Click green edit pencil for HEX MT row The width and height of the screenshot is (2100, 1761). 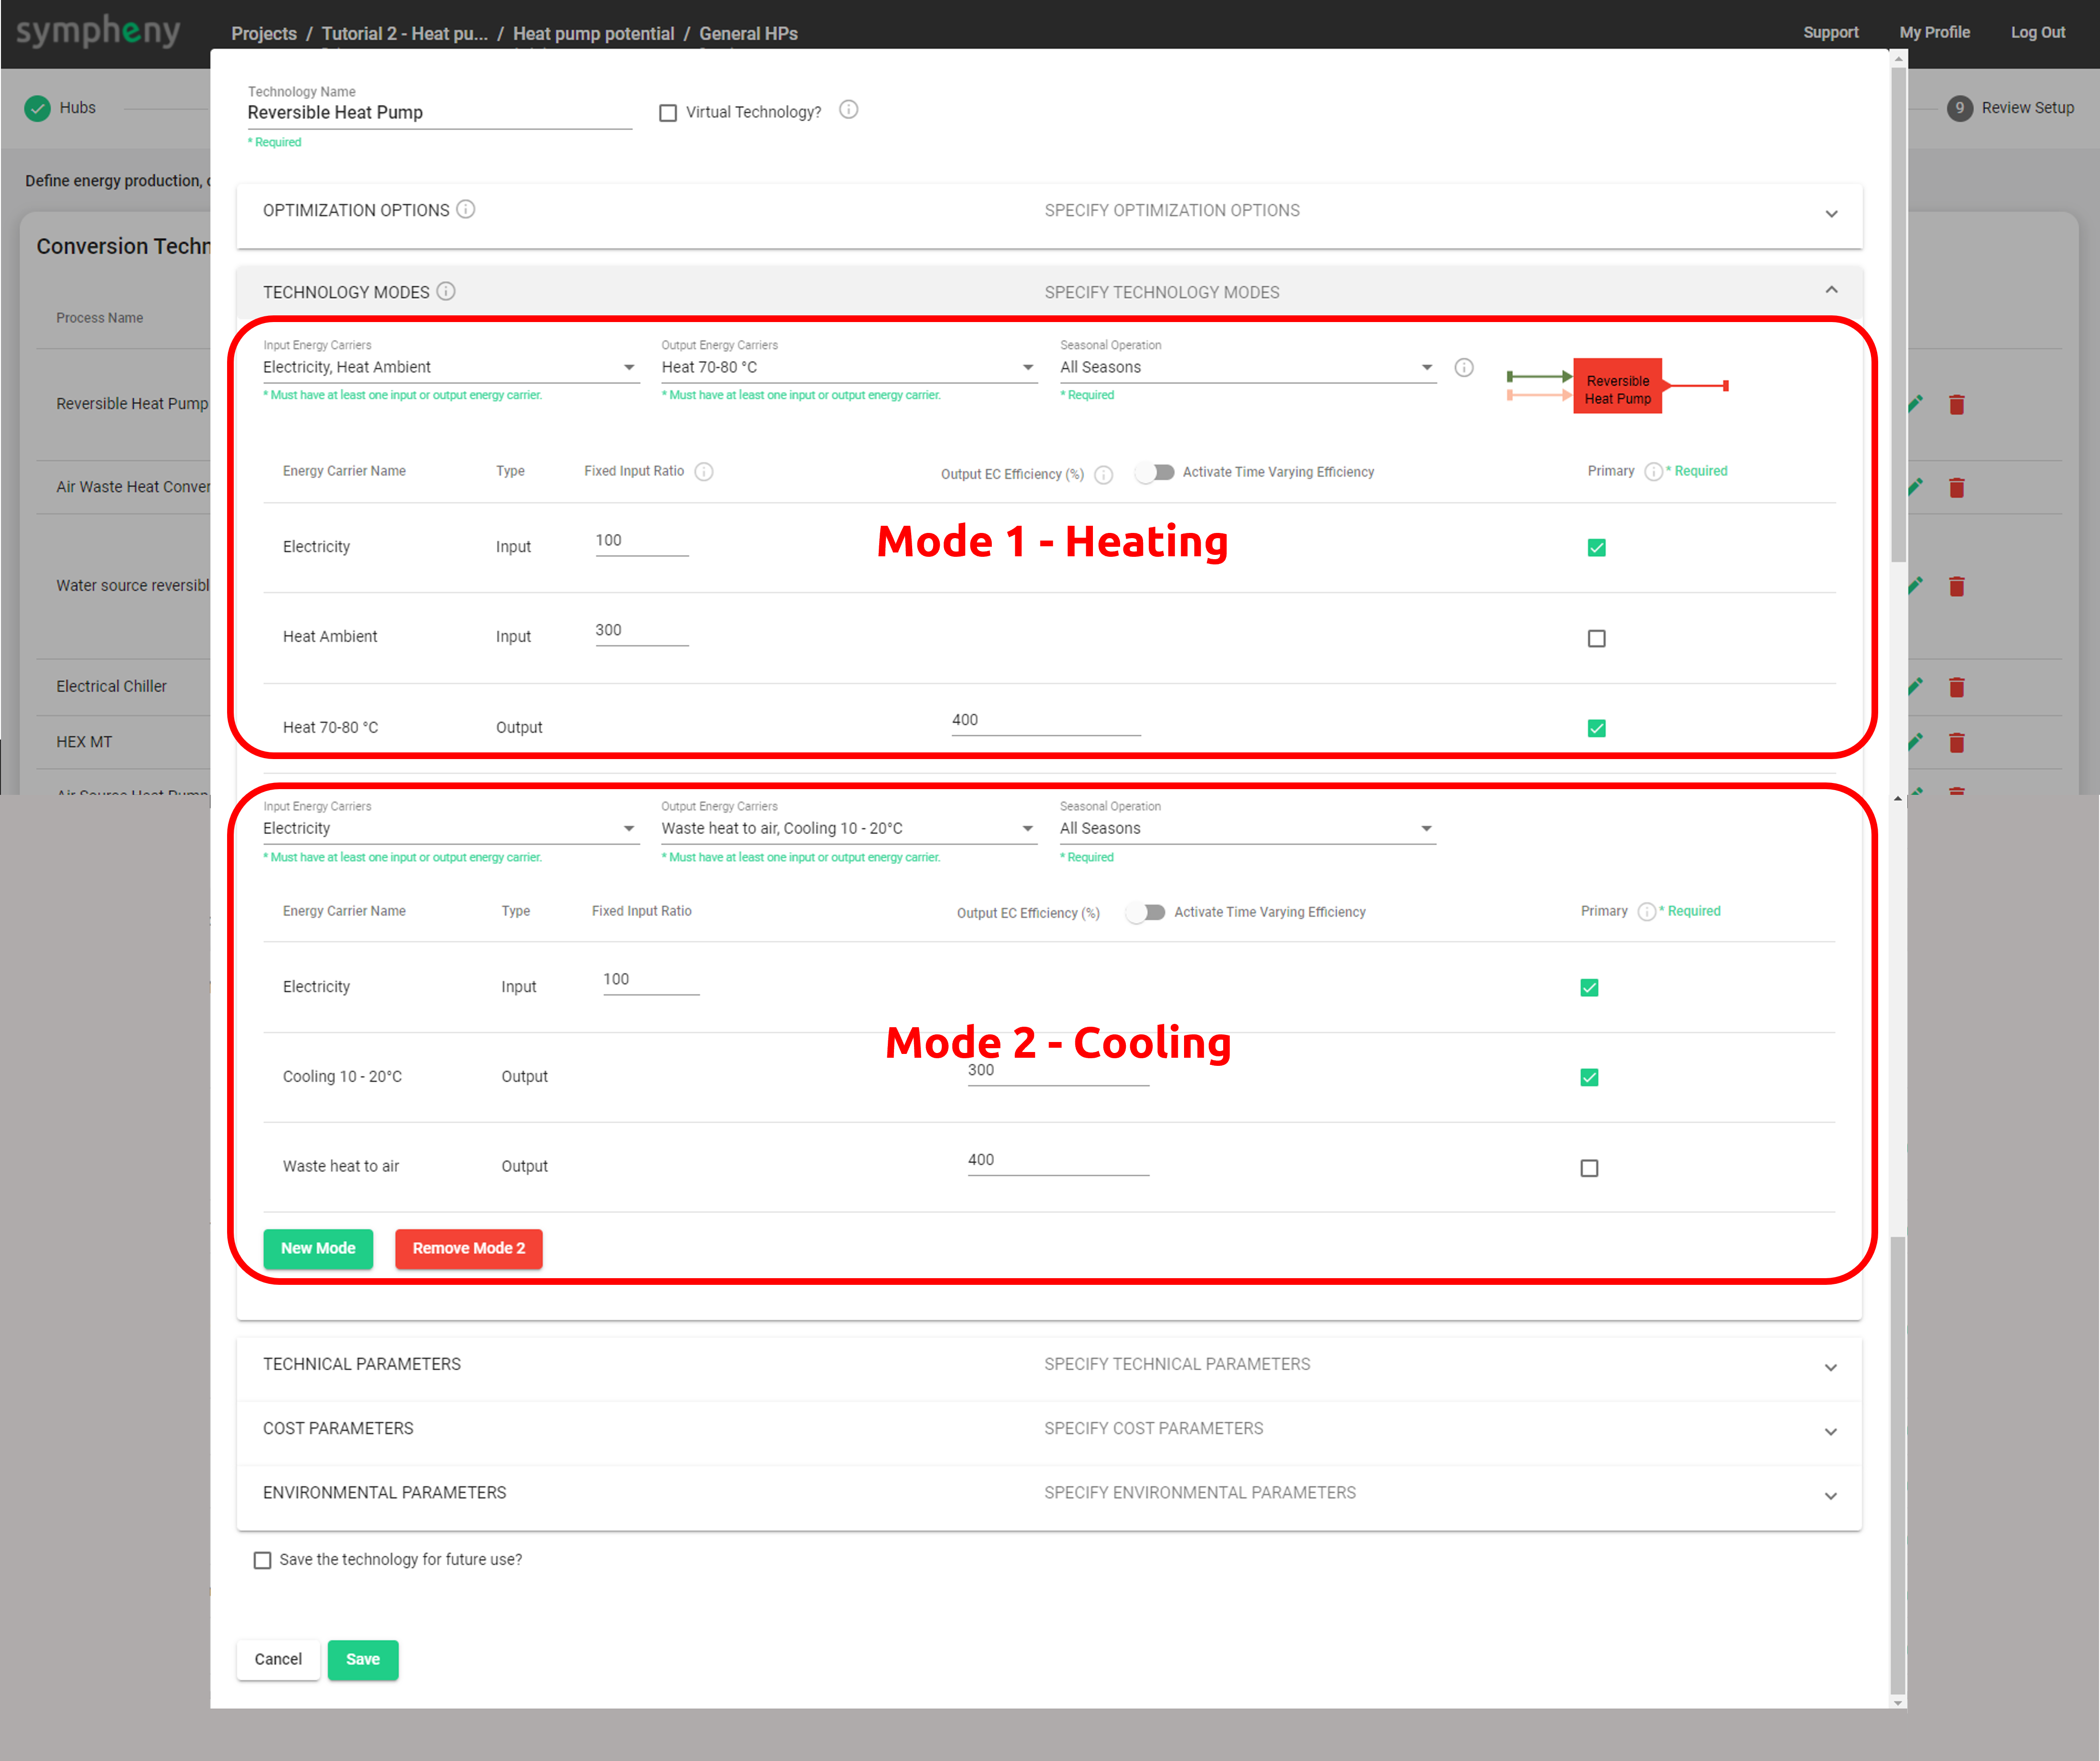click(x=1914, y=742)
